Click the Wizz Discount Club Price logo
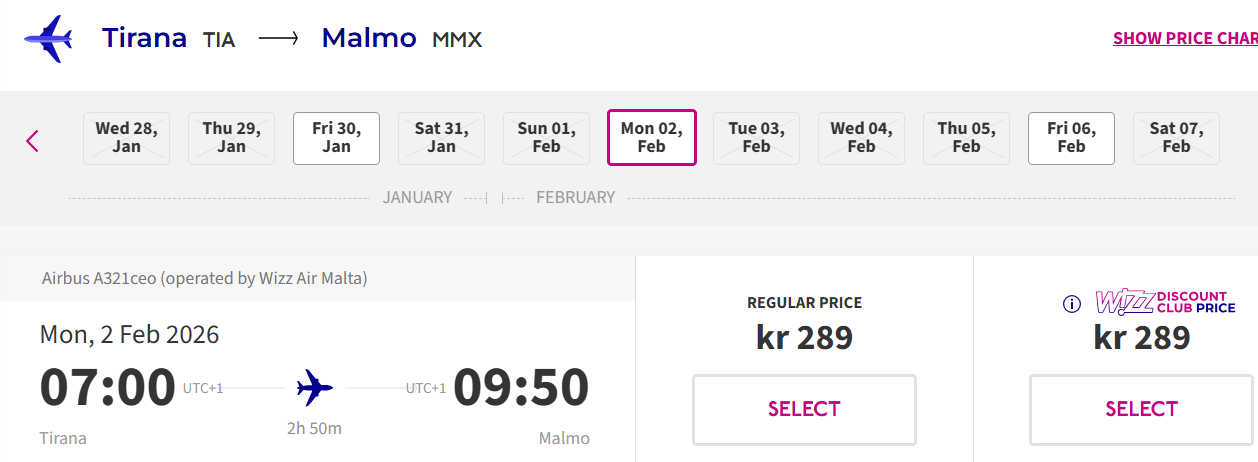Screen dimensions: 1258x462 [1165, 302]
